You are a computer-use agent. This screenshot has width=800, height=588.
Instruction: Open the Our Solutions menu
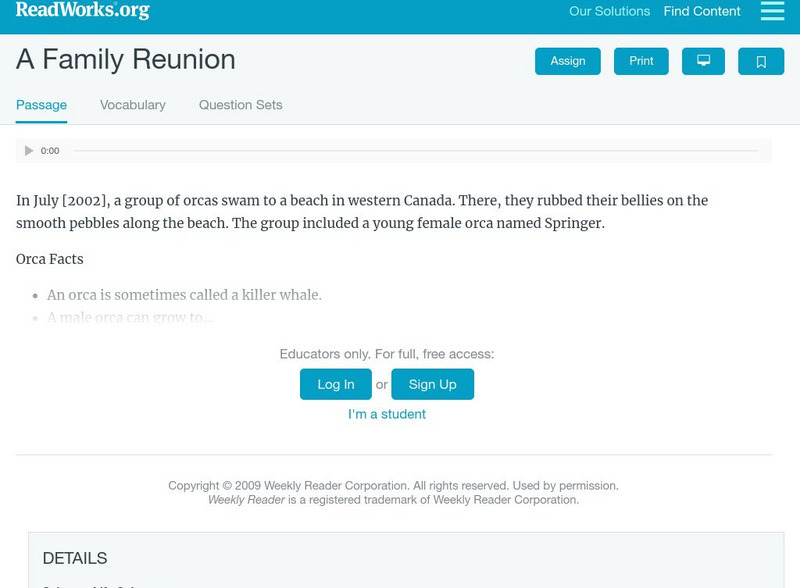pyautogui.click(x=609, y=12)
